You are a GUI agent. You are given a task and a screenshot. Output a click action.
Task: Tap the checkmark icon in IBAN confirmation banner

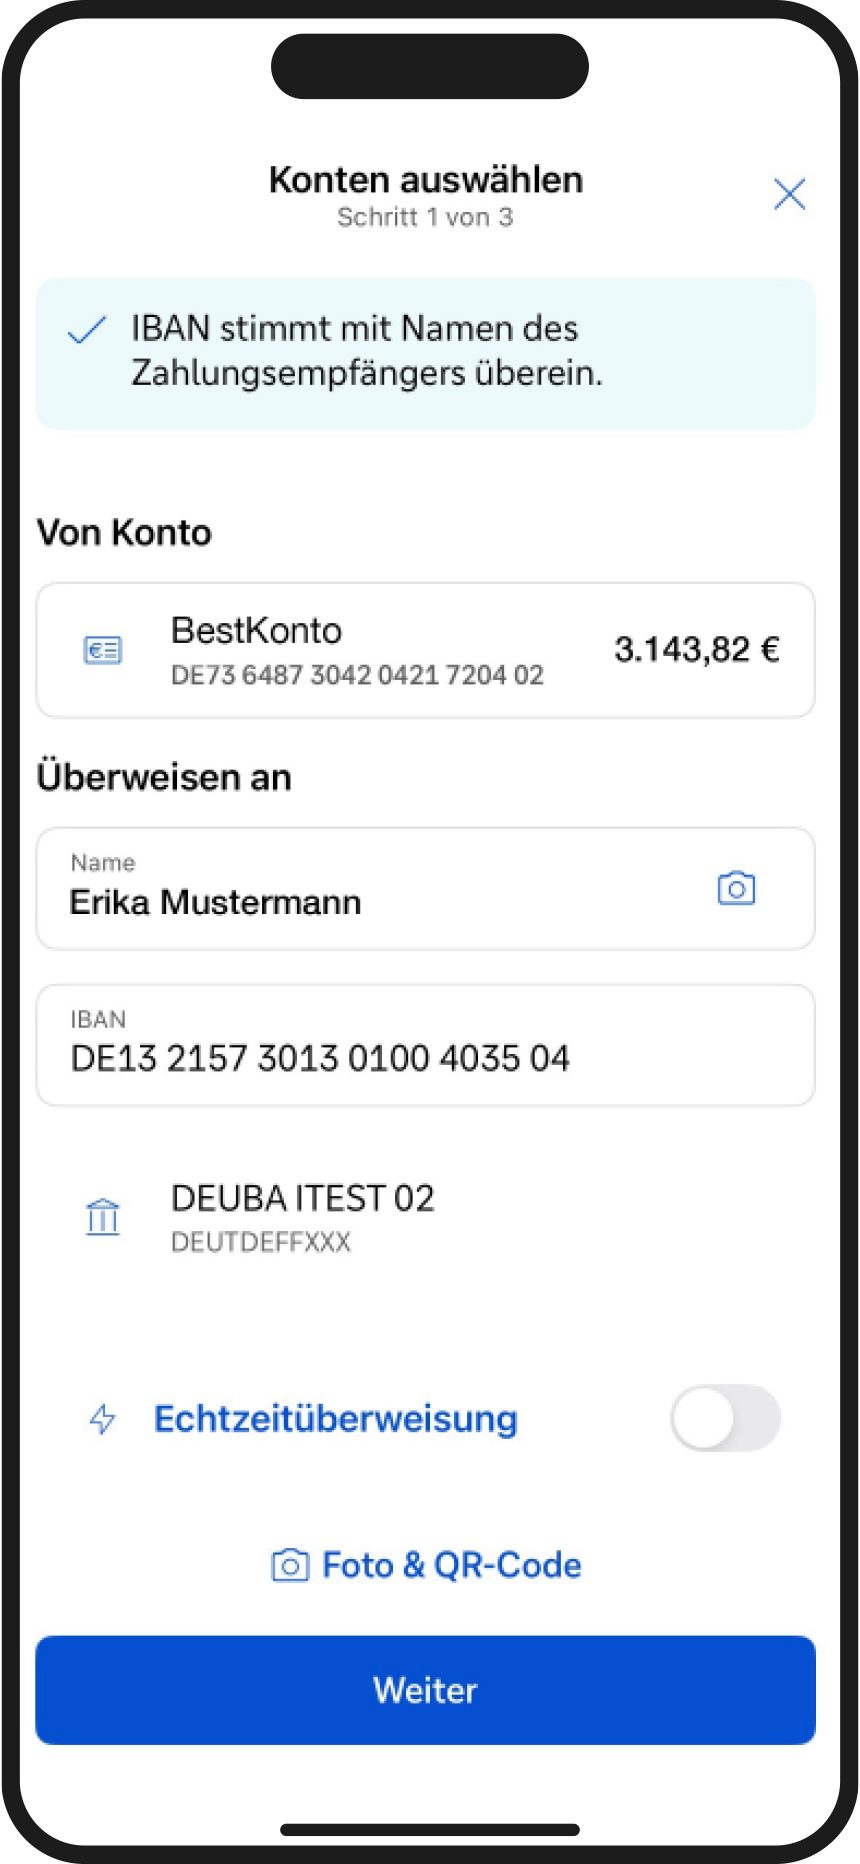point(87,330)
